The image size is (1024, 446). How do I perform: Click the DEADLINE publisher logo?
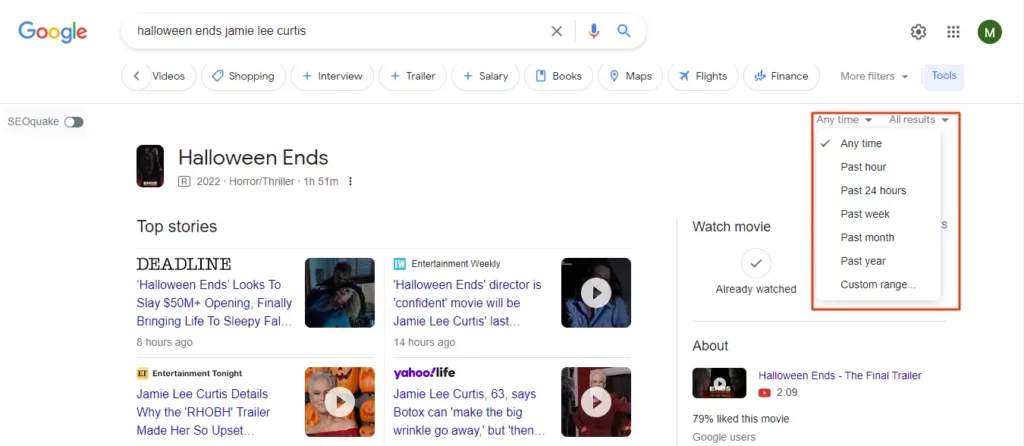click(184, 264)
